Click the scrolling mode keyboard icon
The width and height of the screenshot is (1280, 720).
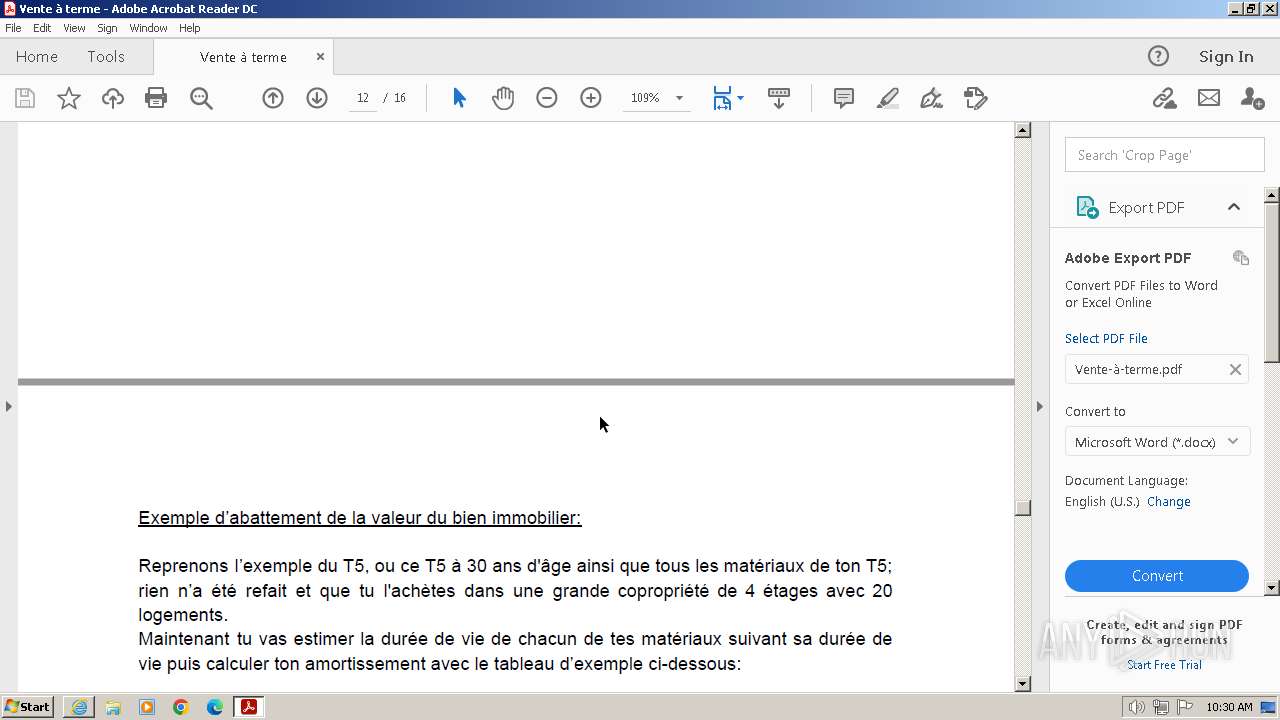tap(779, 98)
